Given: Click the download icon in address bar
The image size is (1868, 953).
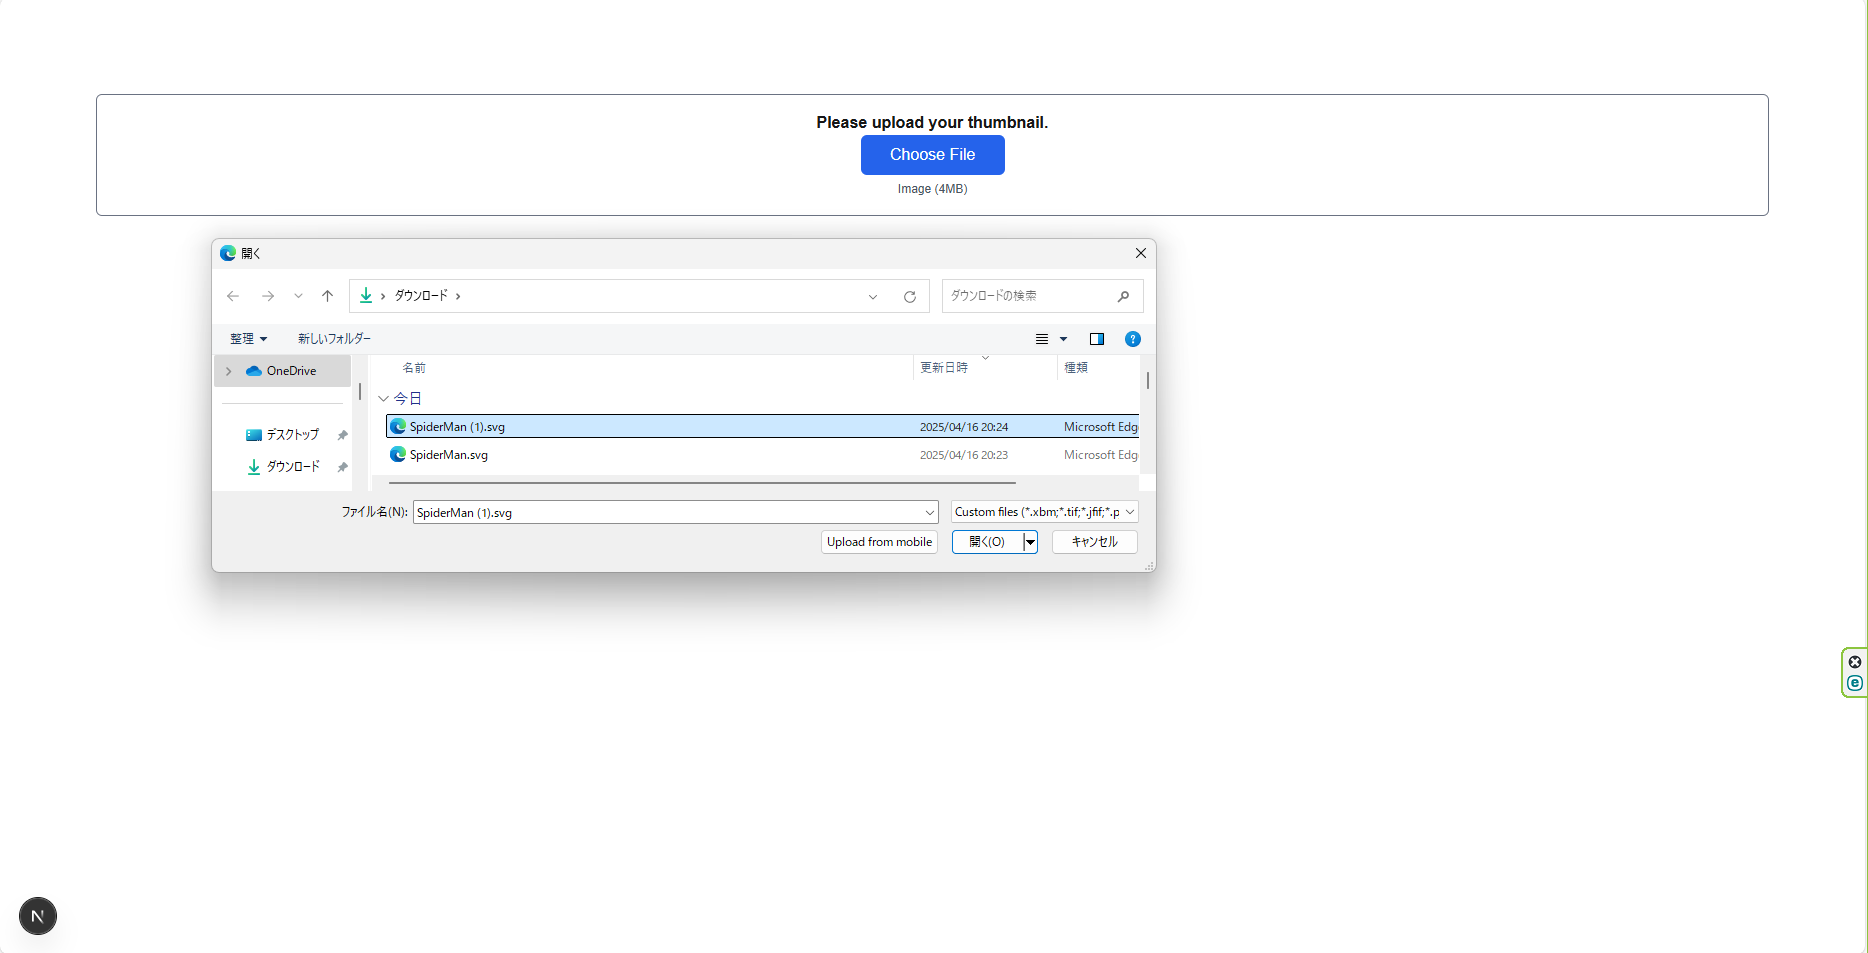Looking at the screenshot, I should coord(366,296).
